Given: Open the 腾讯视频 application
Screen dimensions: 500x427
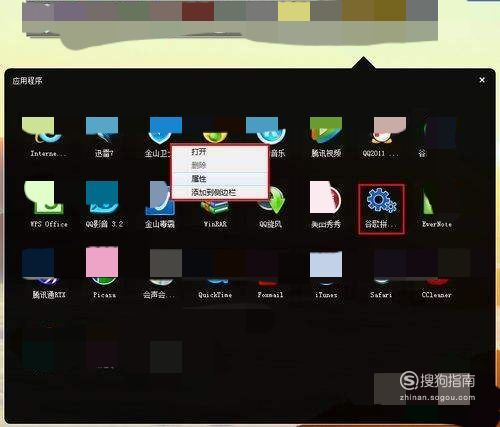Looking at the screenshot, I should (326, 130).
